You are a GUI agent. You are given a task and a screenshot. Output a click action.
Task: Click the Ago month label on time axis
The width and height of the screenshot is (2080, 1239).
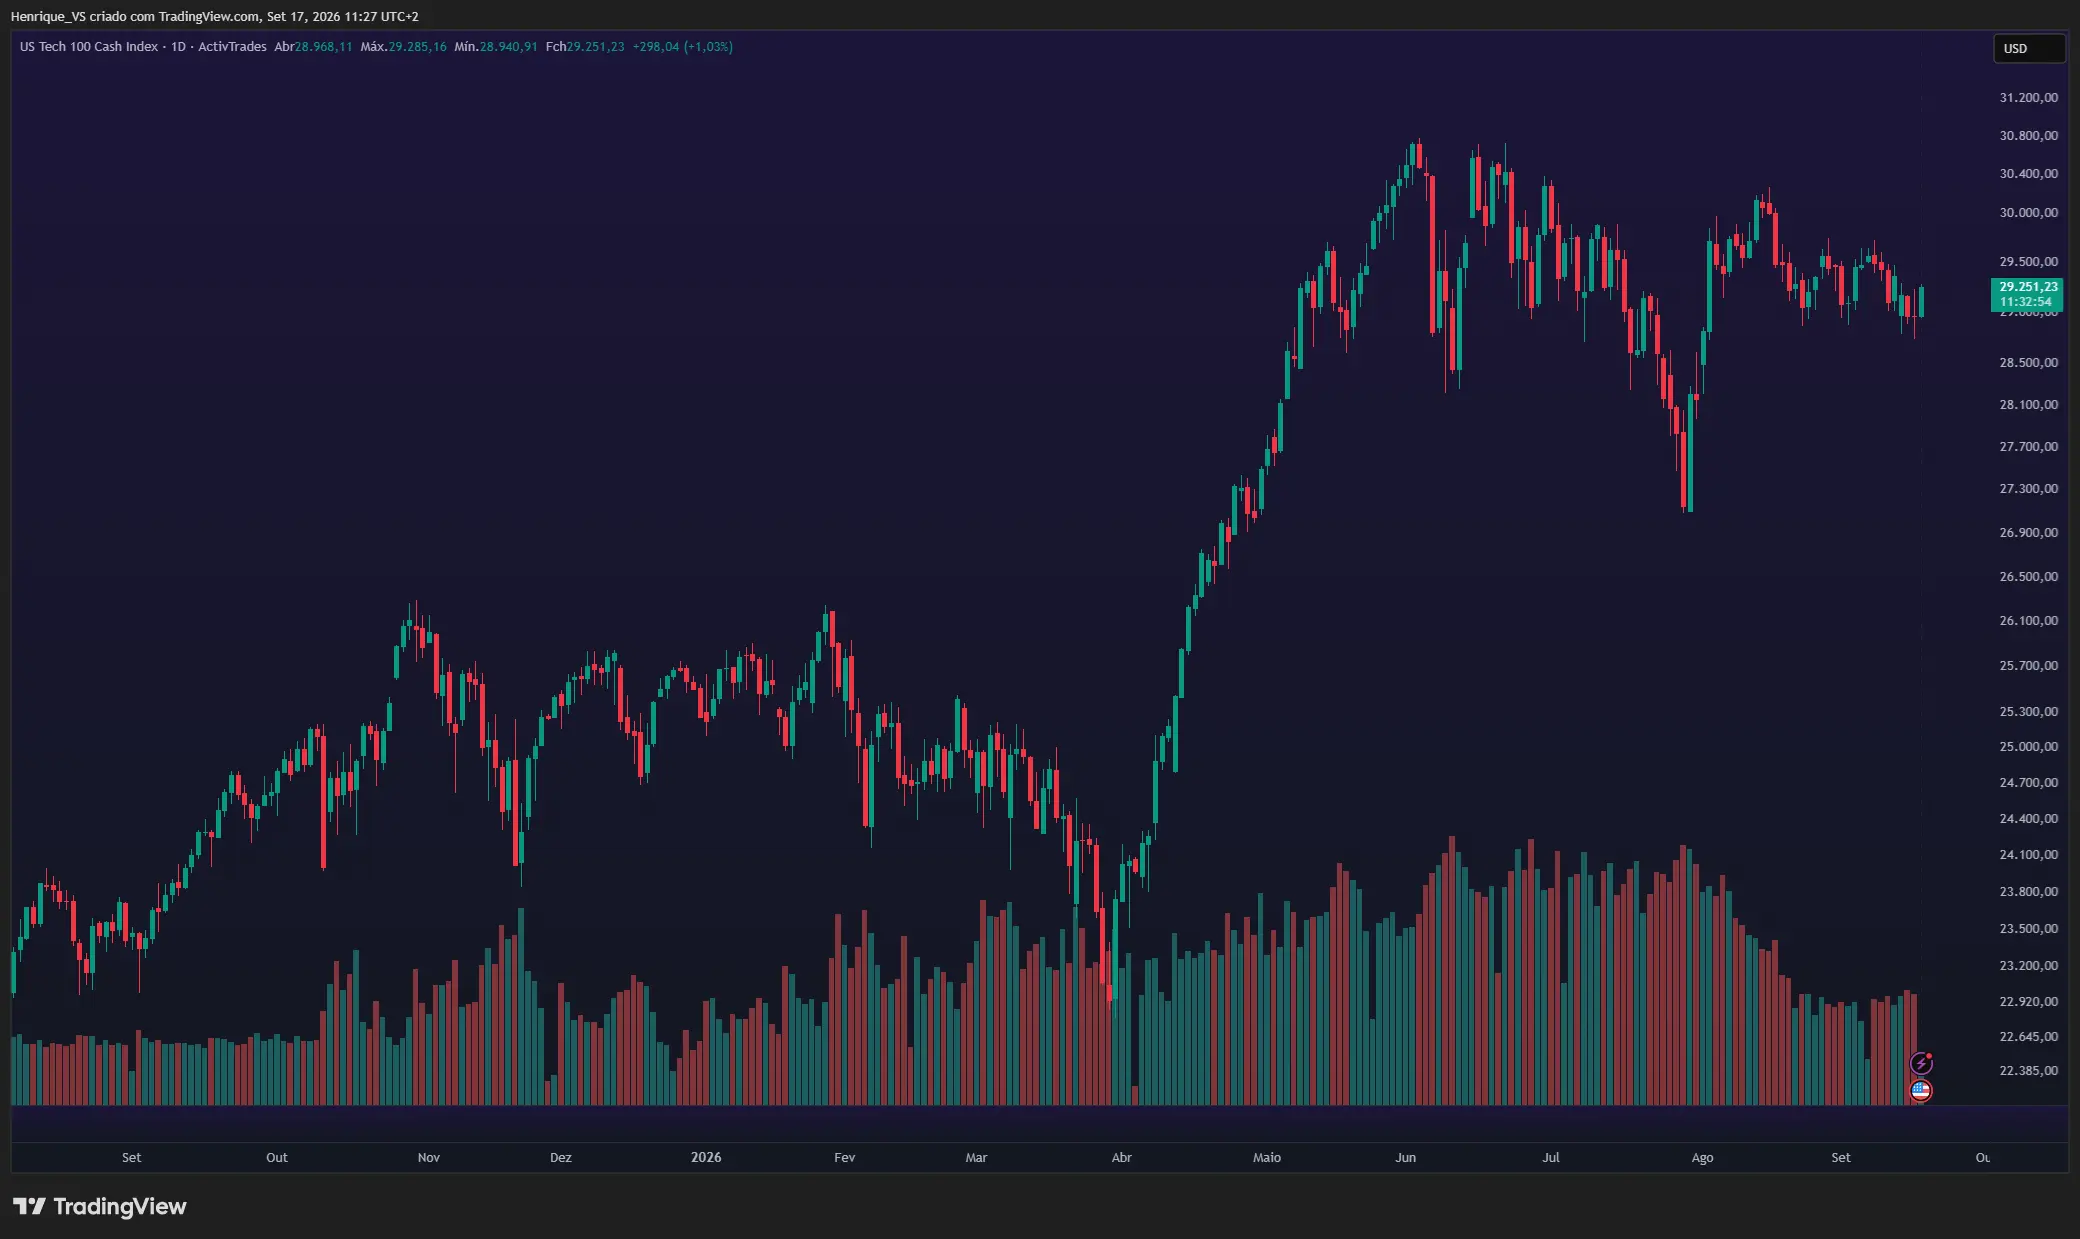[1702, 1157]
